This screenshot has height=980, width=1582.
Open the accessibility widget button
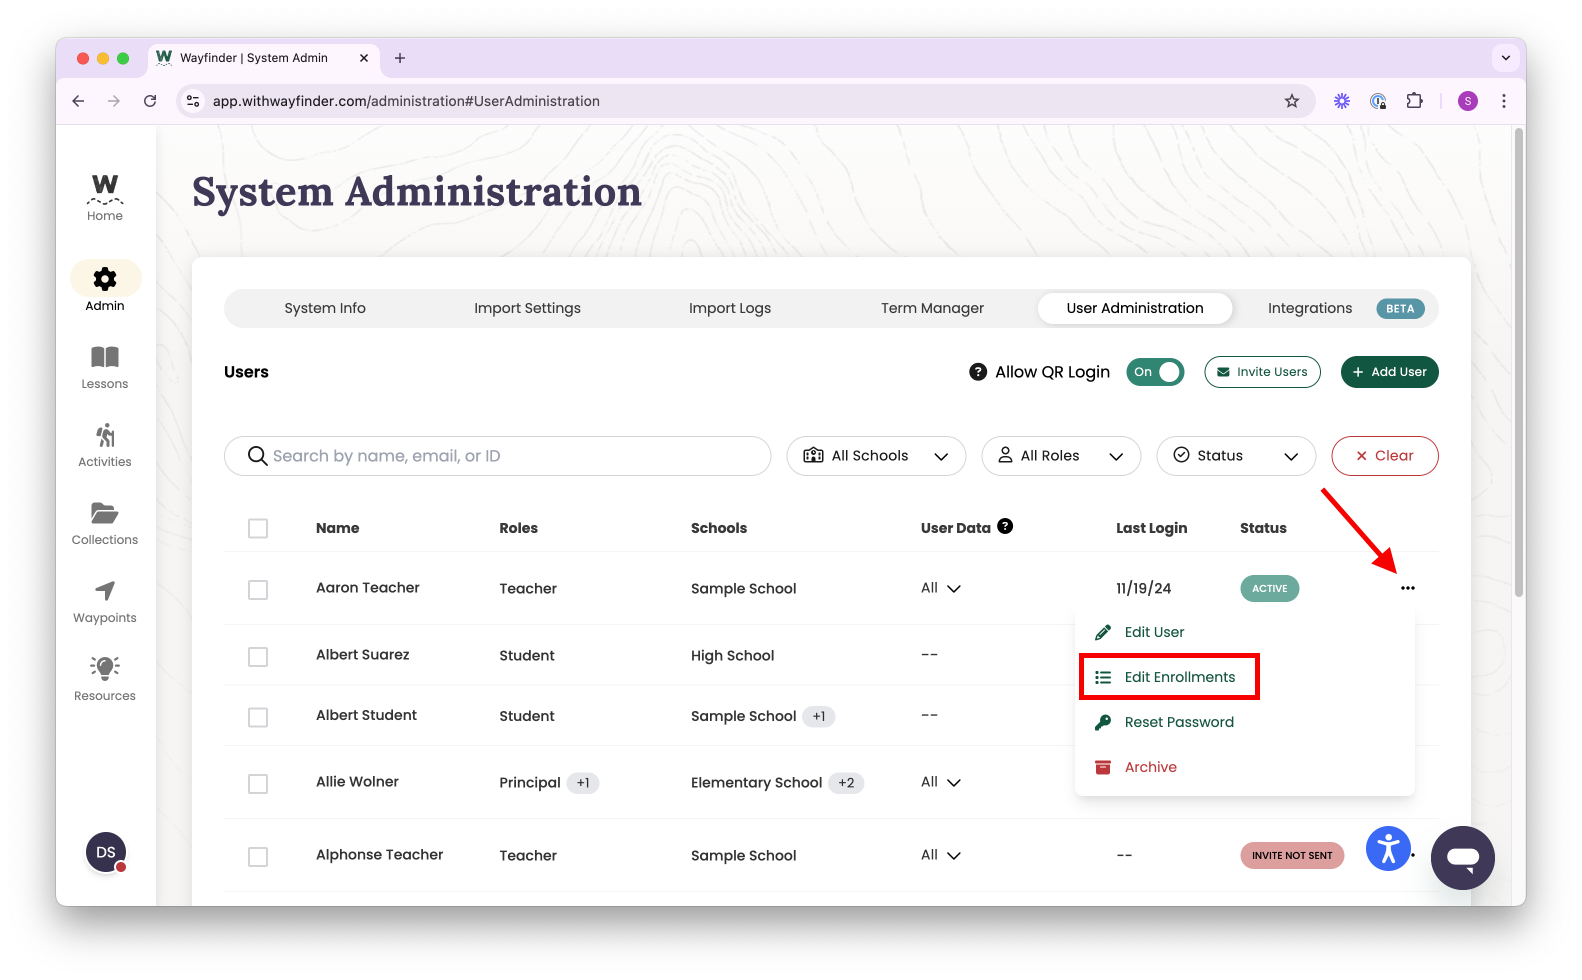click(x=1388, y=849)
